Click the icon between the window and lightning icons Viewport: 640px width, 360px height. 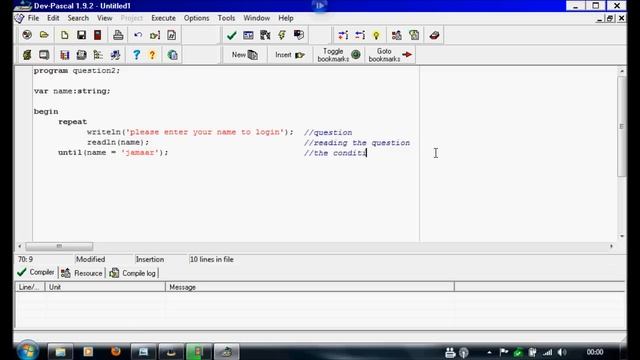pyautogui.click(x=265, y=35)
